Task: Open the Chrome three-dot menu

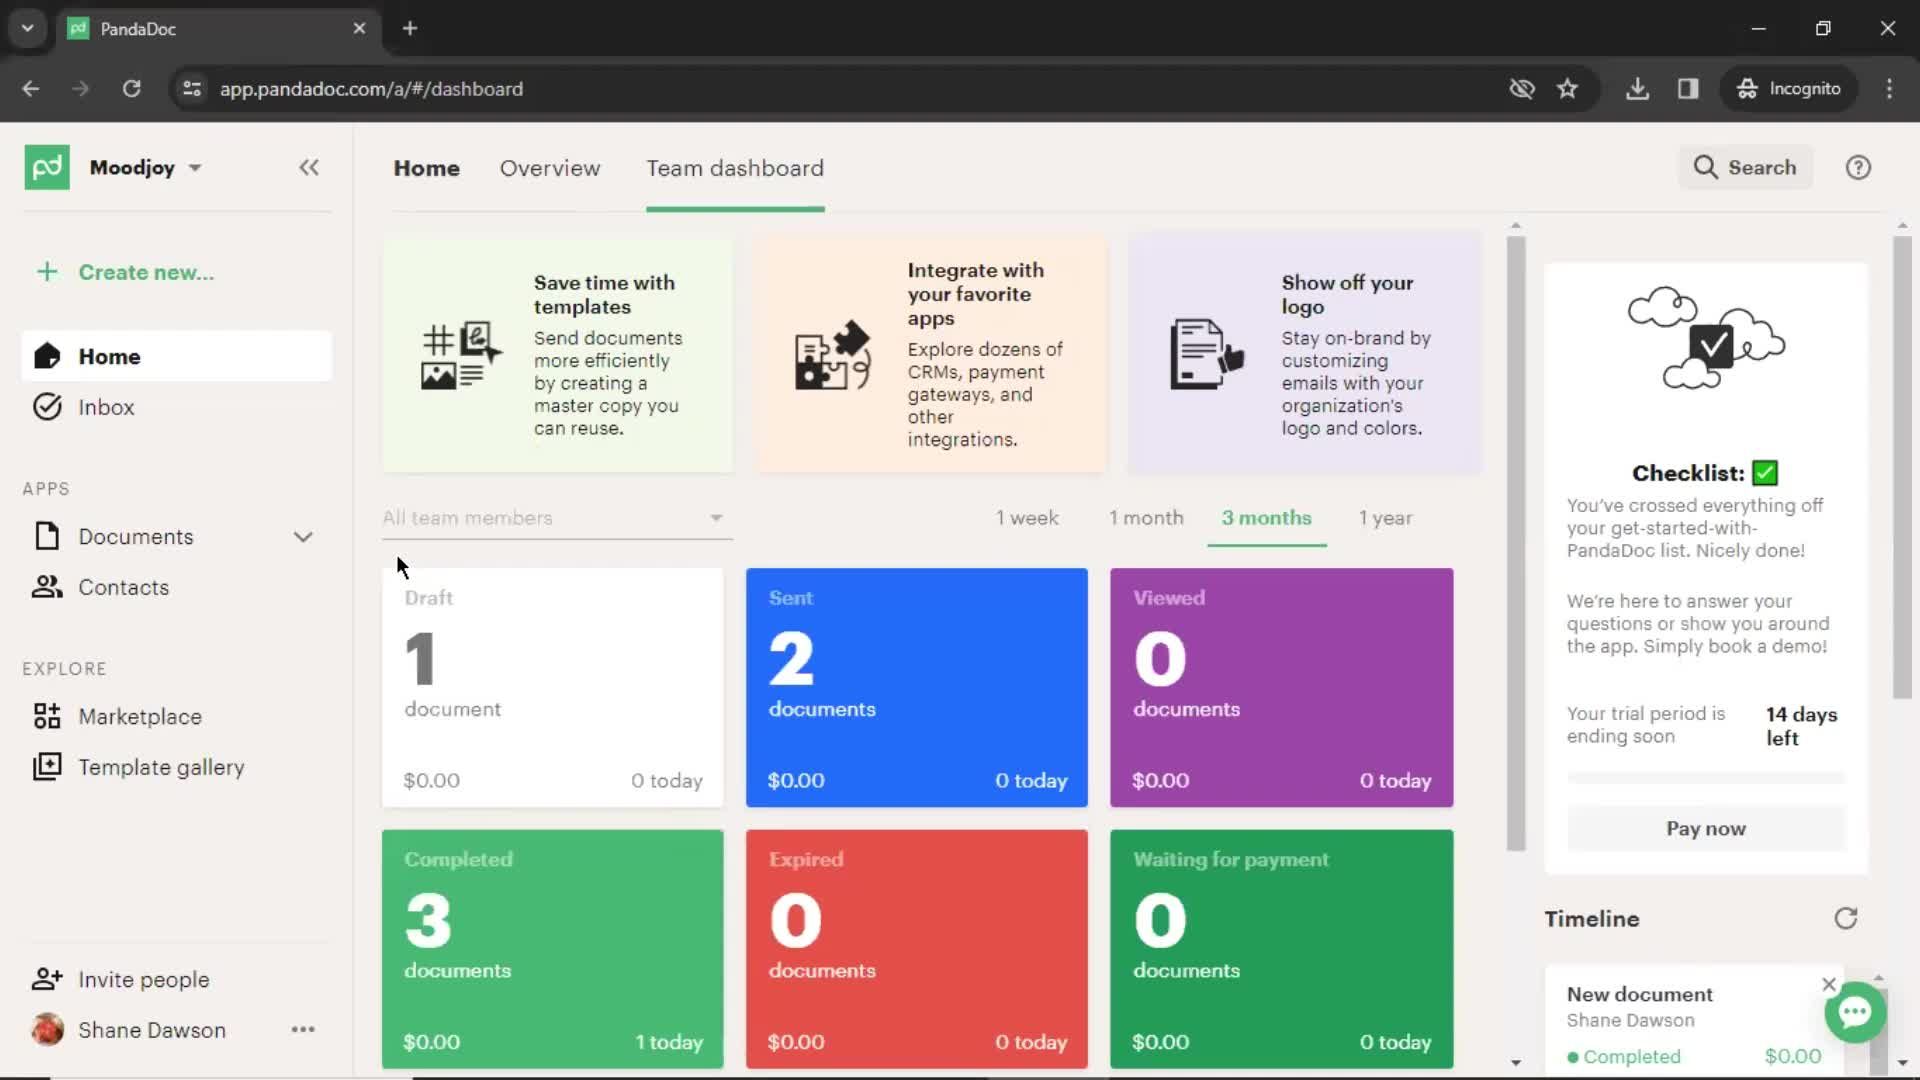Action: click(x=1889, y=88)
